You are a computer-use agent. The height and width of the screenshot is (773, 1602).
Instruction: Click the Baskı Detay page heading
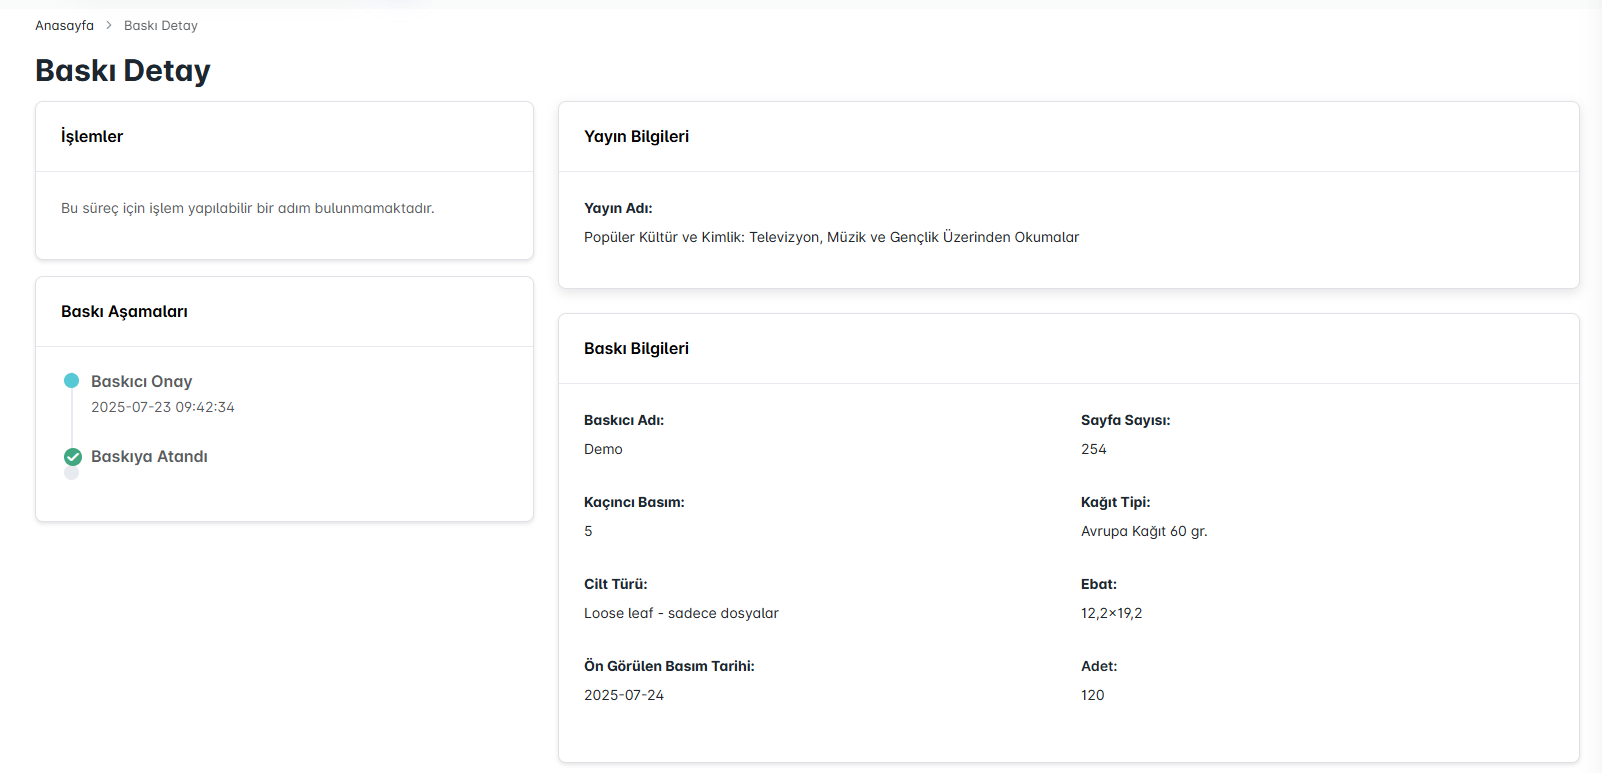pos(123,71)
